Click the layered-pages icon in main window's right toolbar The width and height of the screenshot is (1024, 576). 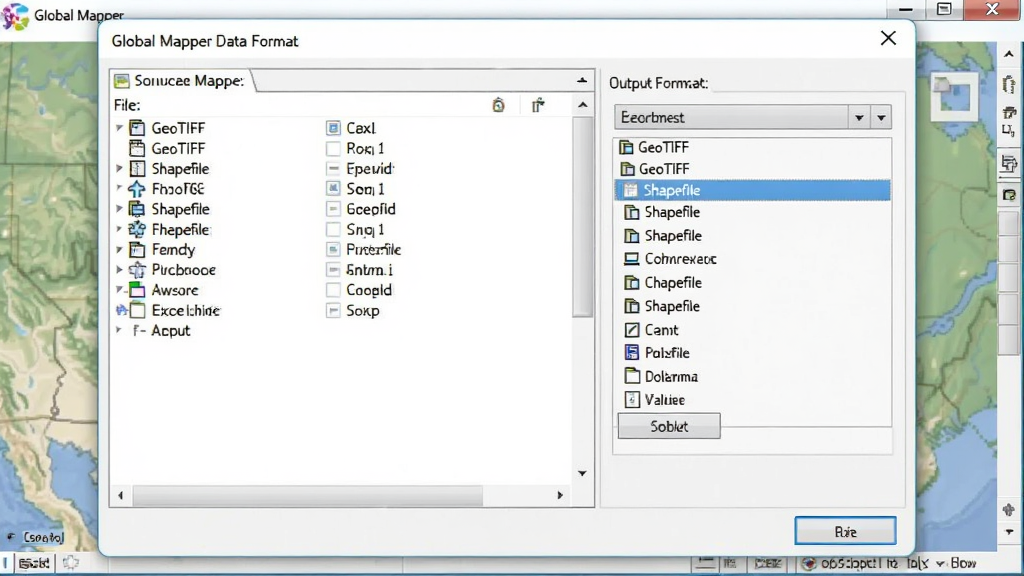1009,163
